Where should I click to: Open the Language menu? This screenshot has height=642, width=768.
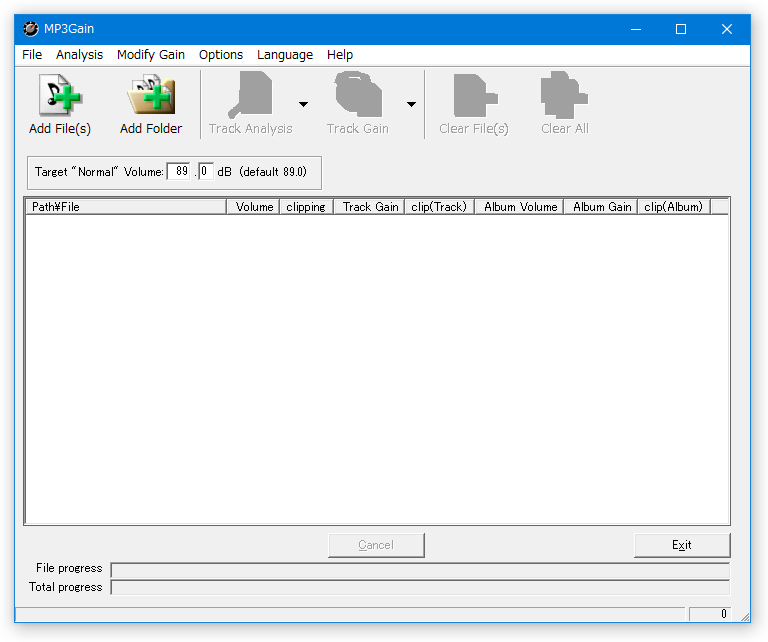pyautogui.click(x=285, y=55)
